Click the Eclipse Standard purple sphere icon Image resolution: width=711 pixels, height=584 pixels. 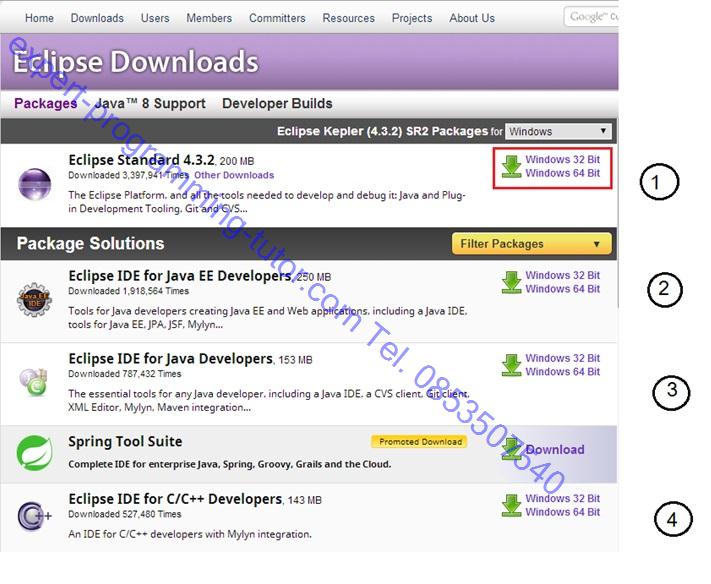pos(34,184)
